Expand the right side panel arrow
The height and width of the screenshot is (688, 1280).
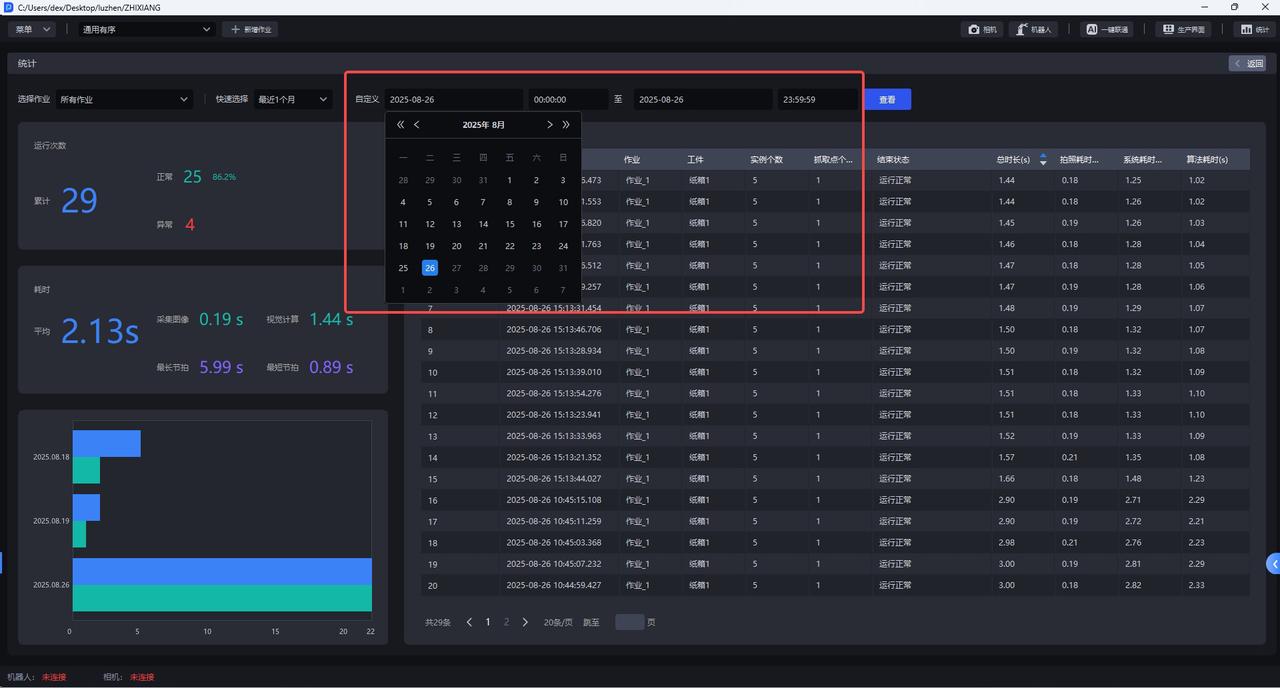click(x=1273, y=564)
